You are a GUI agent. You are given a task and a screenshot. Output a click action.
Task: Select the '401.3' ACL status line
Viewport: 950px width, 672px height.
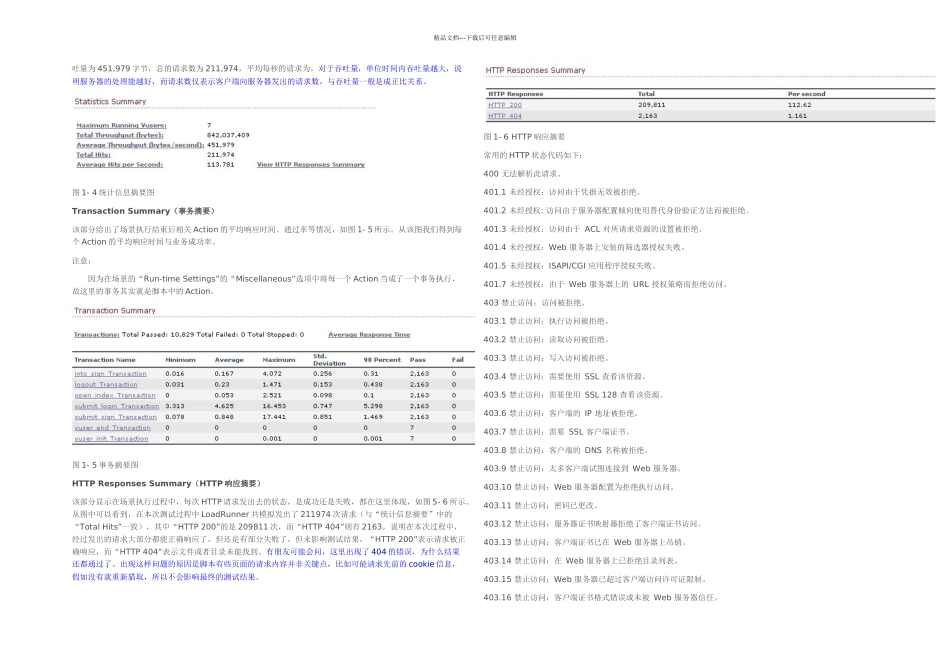[594, 229]
